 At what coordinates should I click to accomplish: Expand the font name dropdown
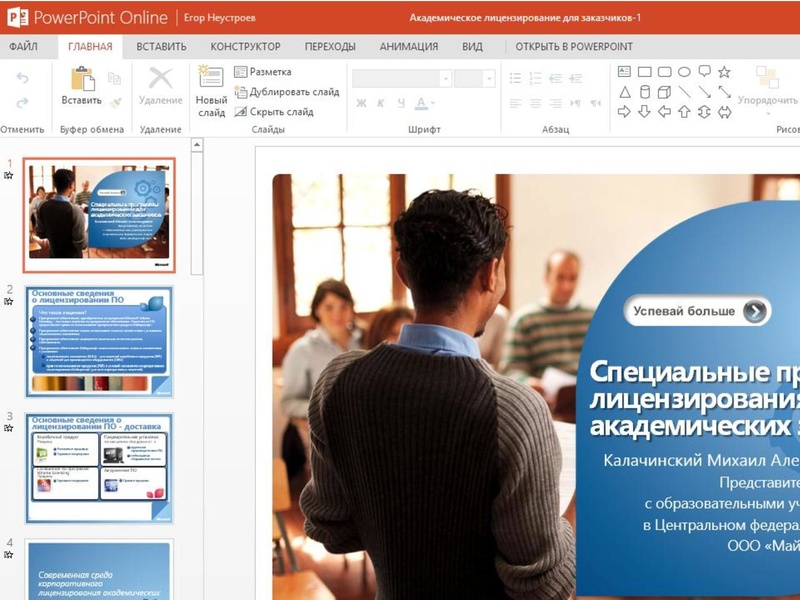point(444,78)
